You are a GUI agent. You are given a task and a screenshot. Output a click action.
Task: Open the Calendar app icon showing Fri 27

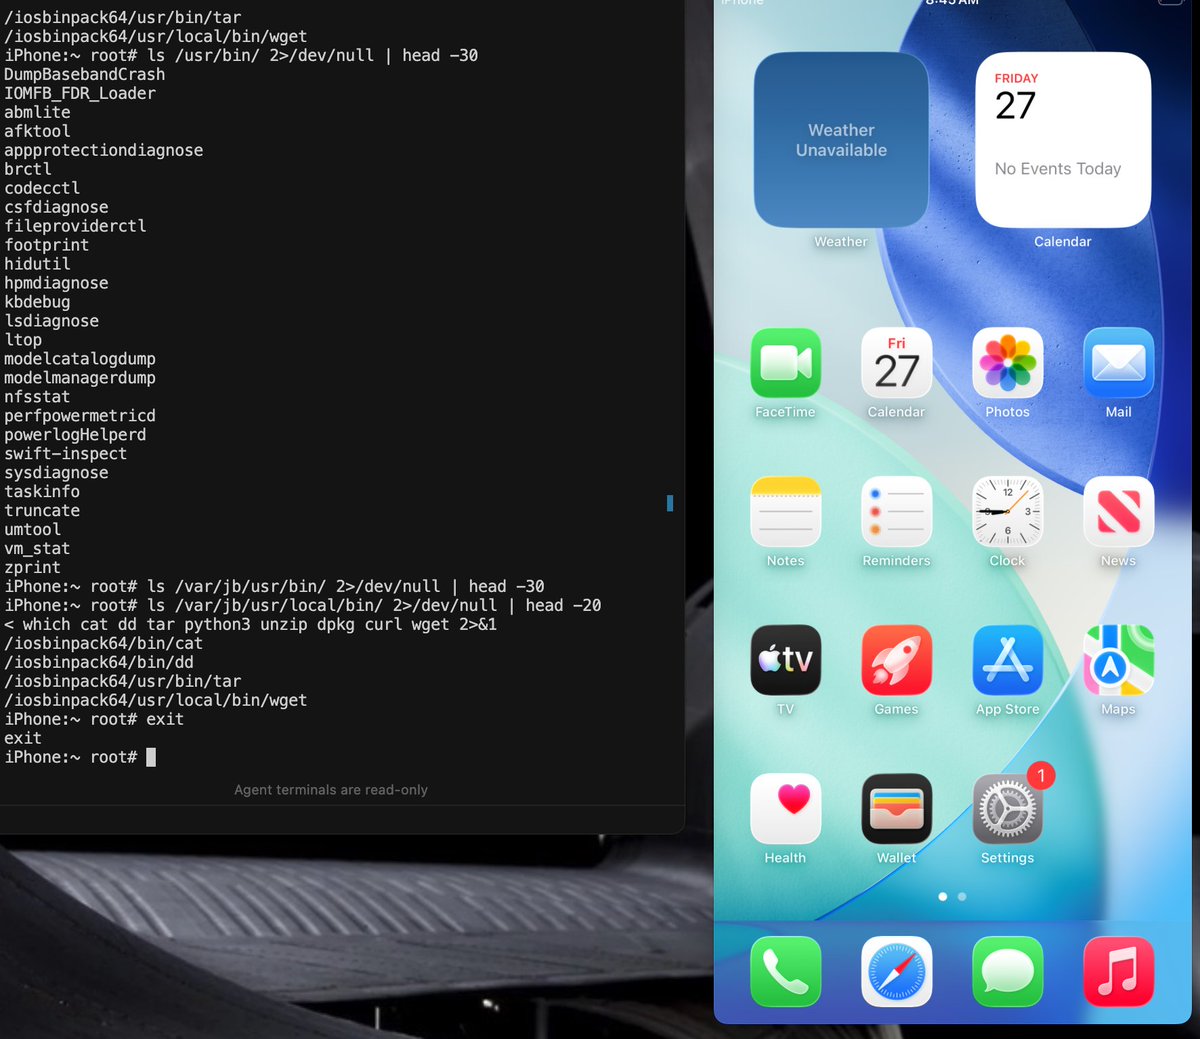tap(897, 363)
